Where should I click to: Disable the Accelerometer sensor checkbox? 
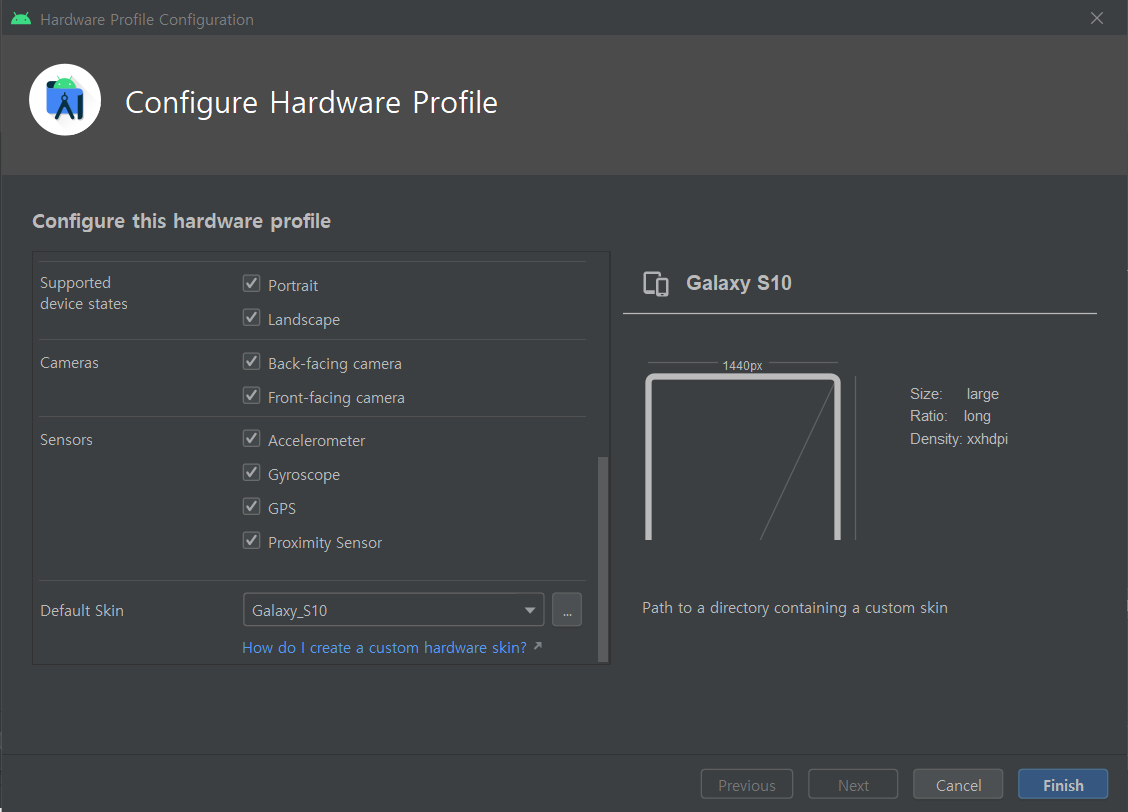tap(251, 438)
